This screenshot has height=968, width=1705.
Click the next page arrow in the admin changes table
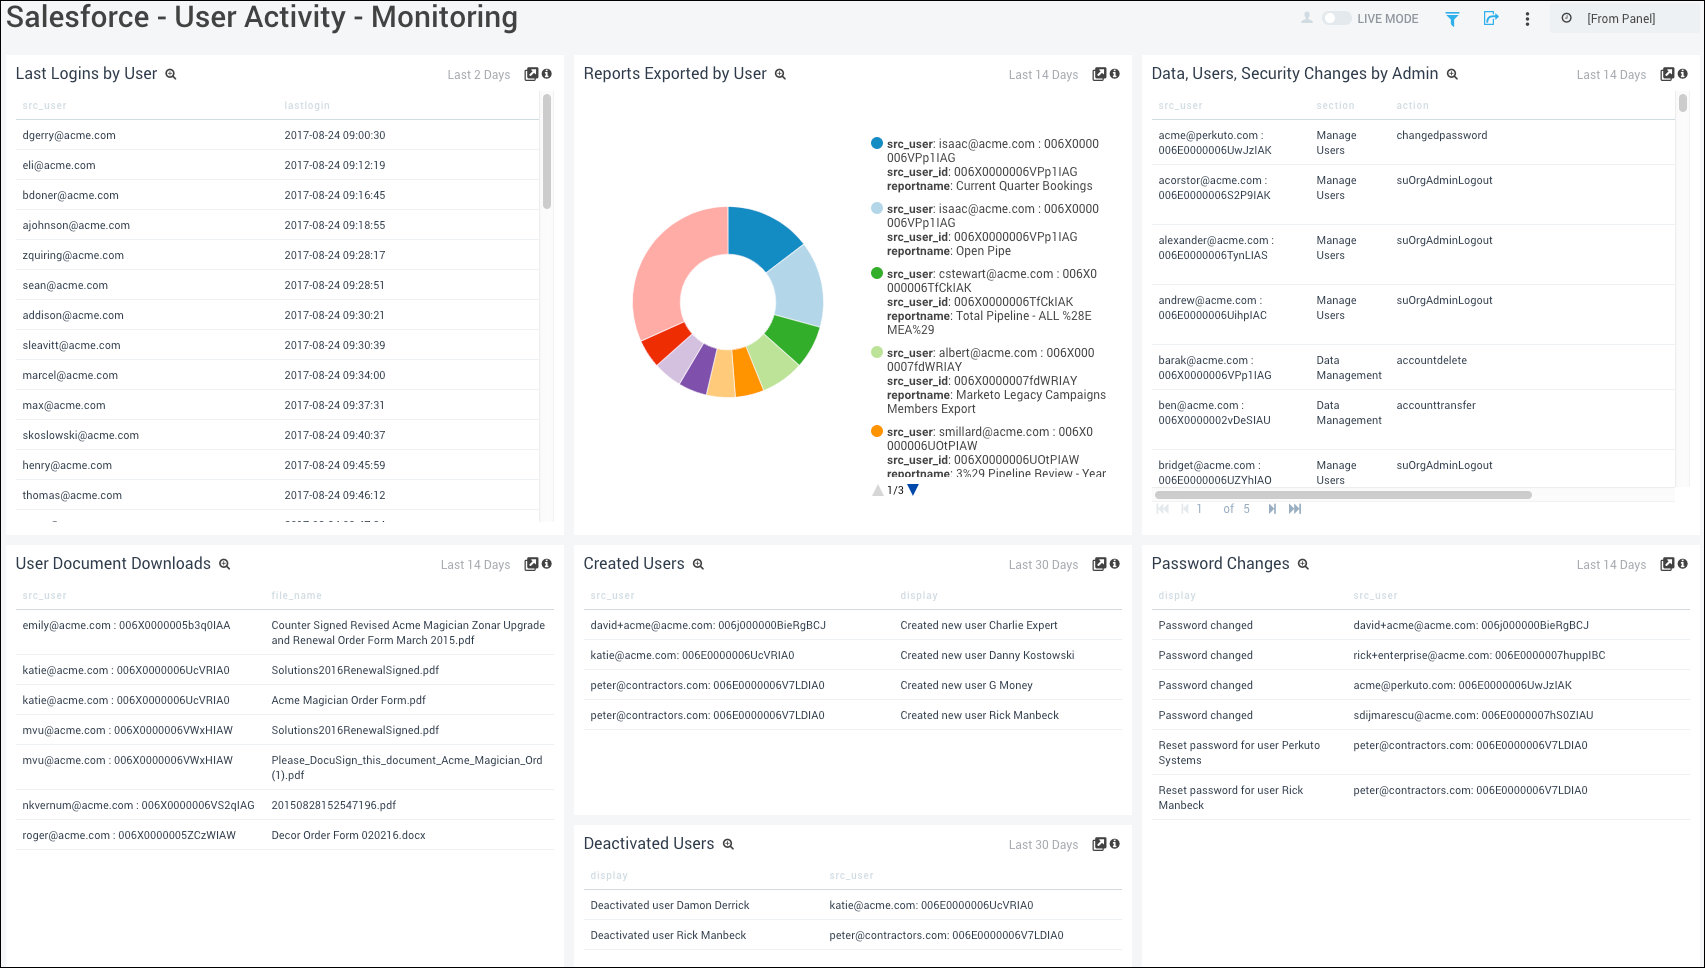click(x=1272, y=509)
